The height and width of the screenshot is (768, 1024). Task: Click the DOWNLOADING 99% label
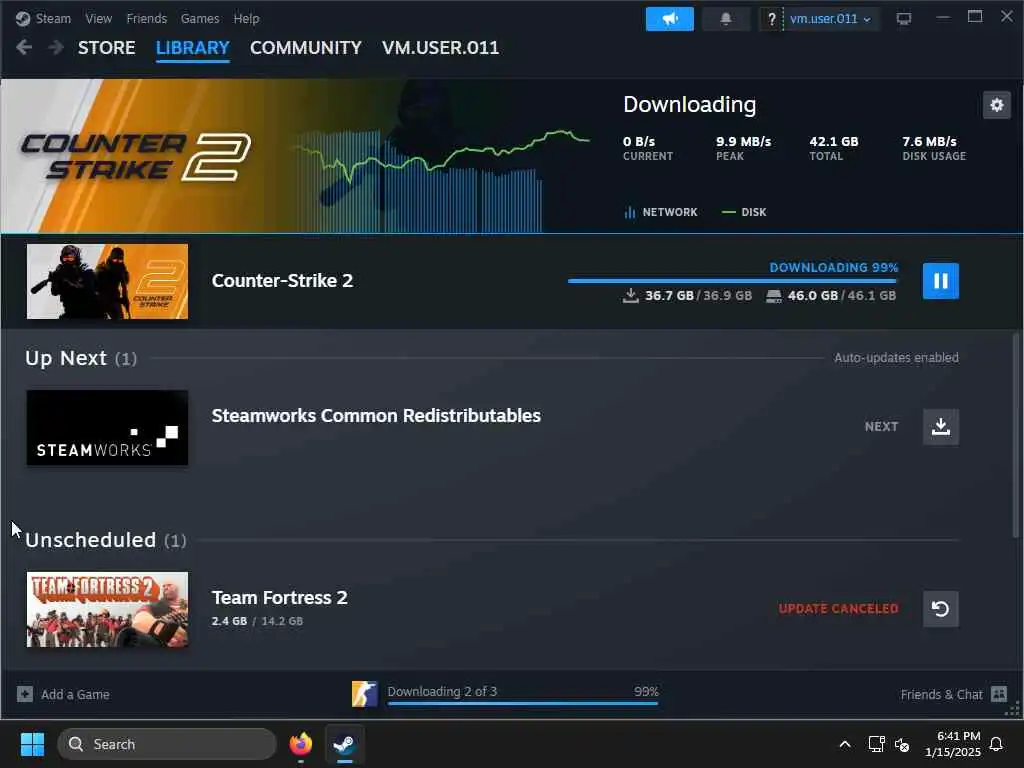(833, 267)
